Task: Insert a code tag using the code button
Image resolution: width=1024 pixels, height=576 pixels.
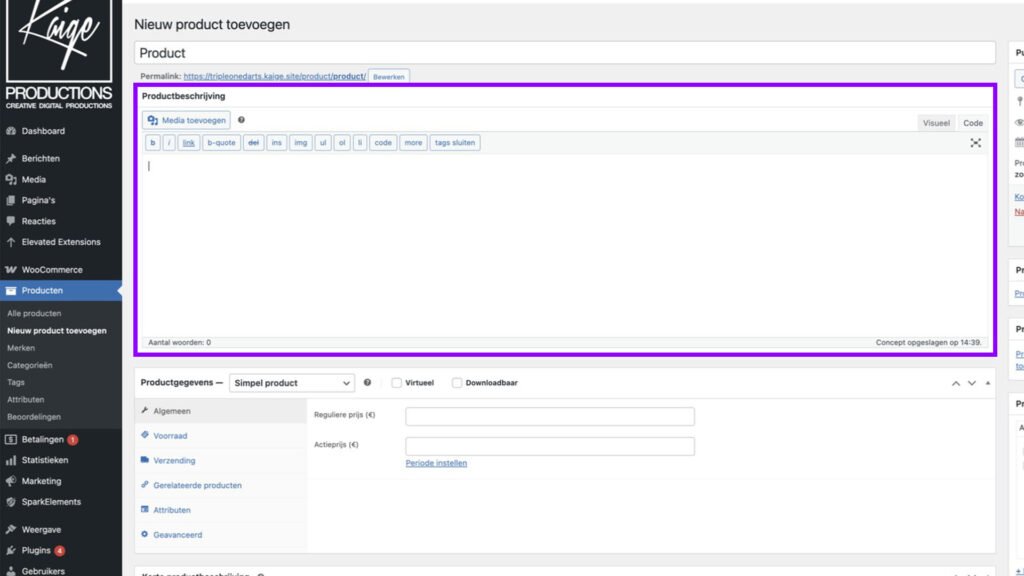Action: (383, 142)
